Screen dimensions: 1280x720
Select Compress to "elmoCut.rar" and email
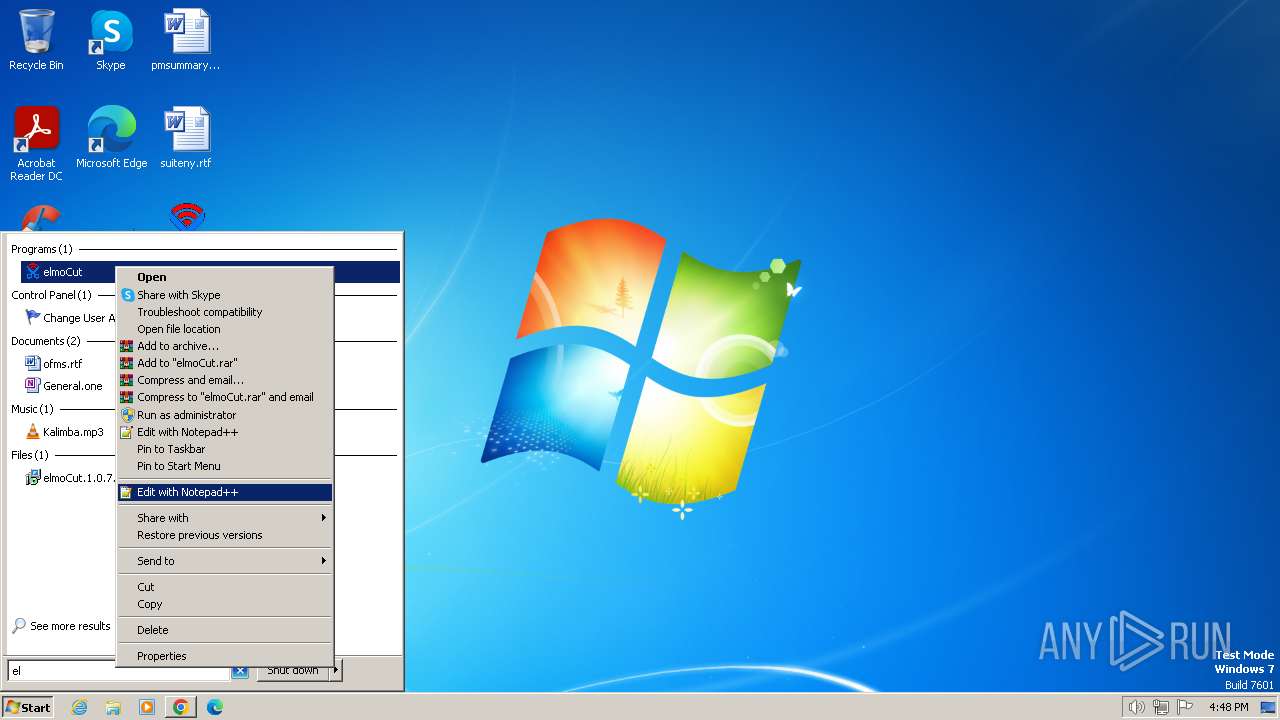(224, 397)
